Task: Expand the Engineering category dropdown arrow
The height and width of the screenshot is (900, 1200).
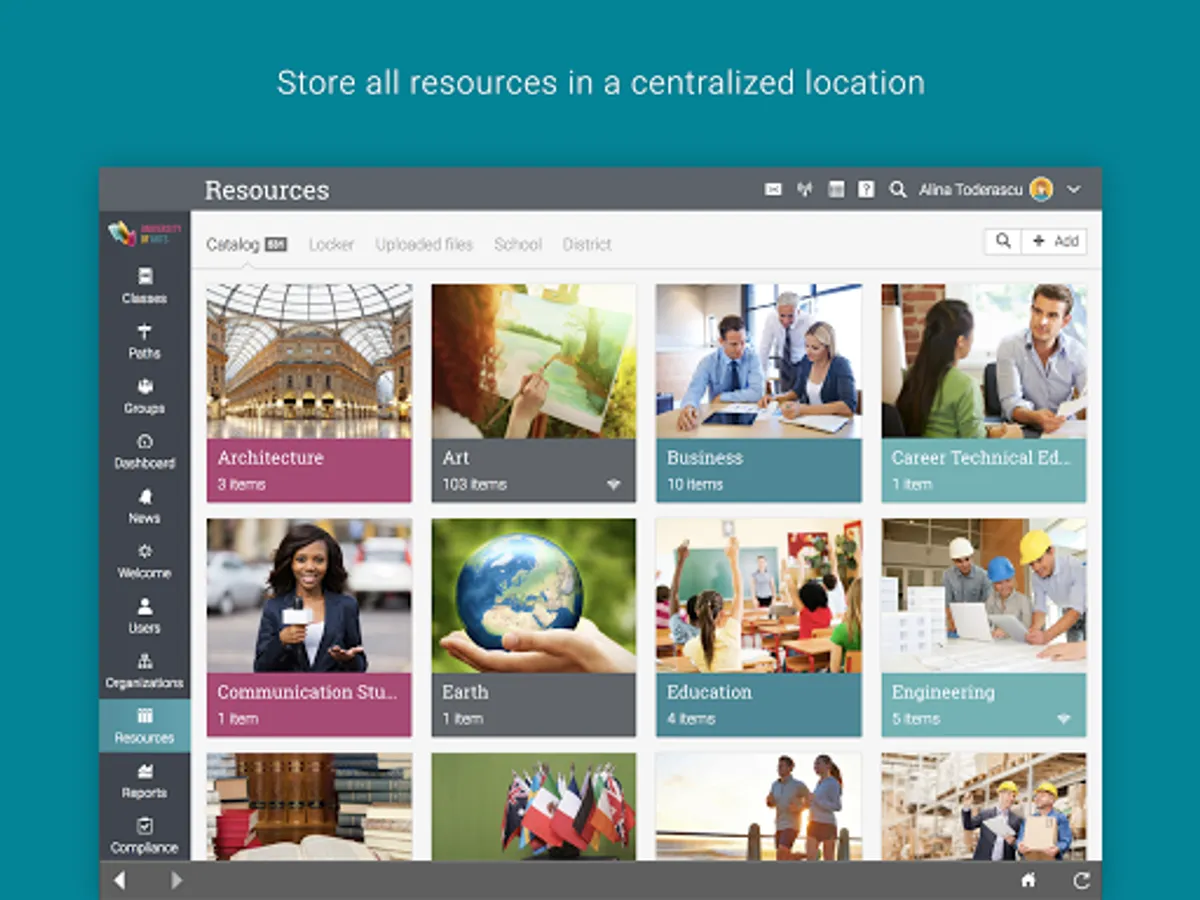Action: [1063, 719]
